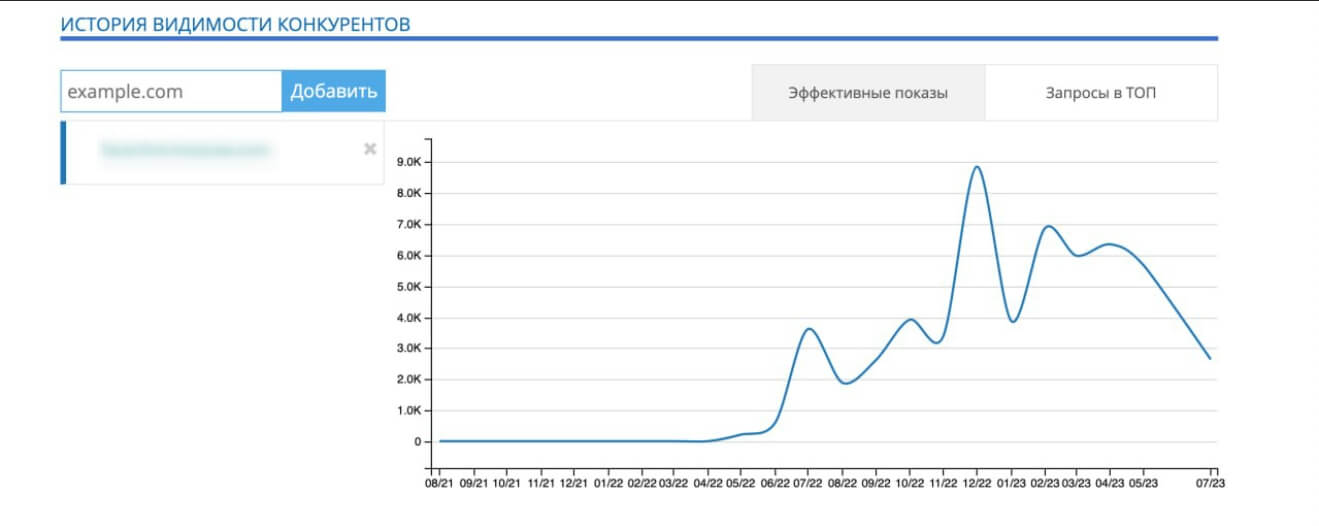Click the 12/22 x-axis label

tap(977, 483)
